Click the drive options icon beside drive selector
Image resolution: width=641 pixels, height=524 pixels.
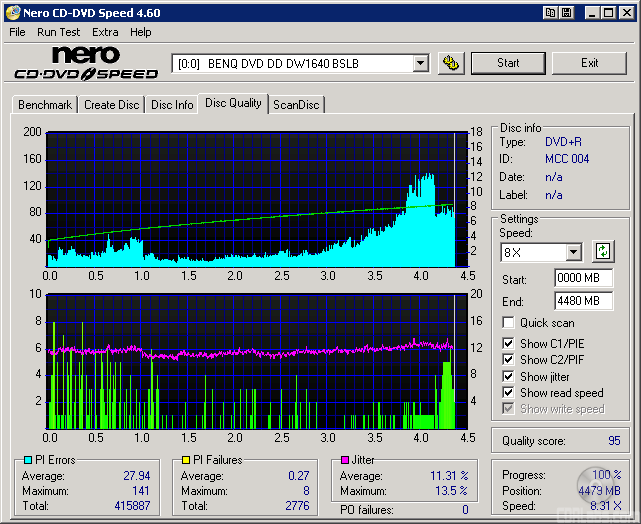[x=452, y=63]
